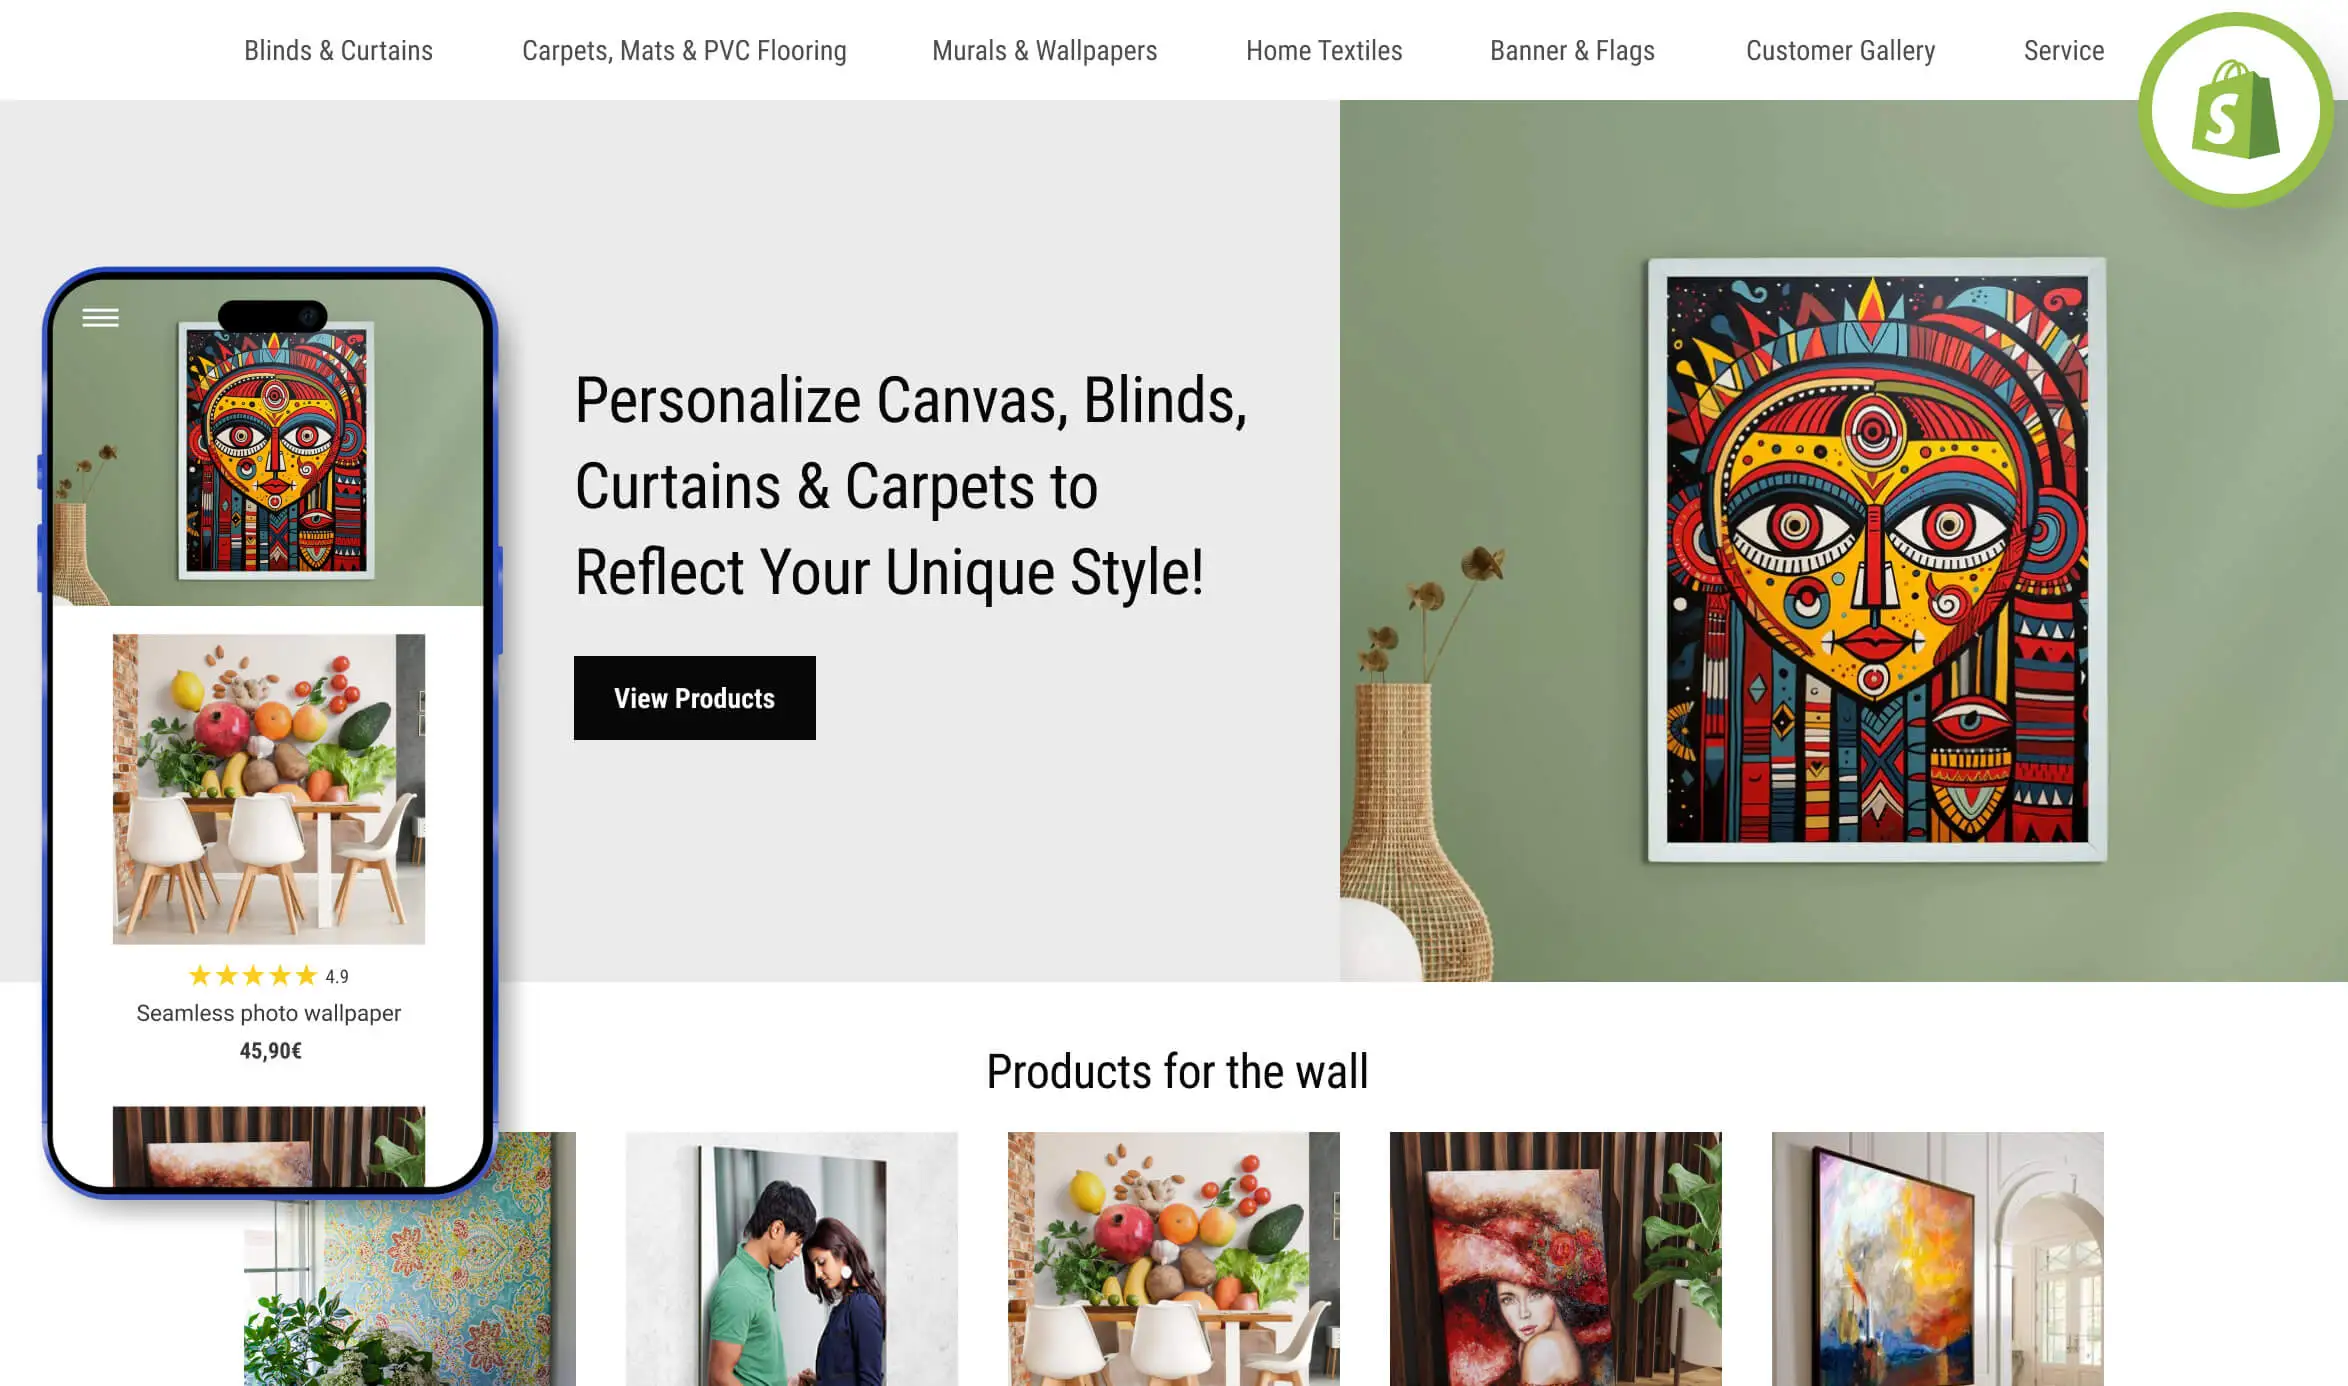Click the fruit wallpaper image in phone
This screenshot has width=2348, height=1386.
pyautogui.click(x=269, y=789)
